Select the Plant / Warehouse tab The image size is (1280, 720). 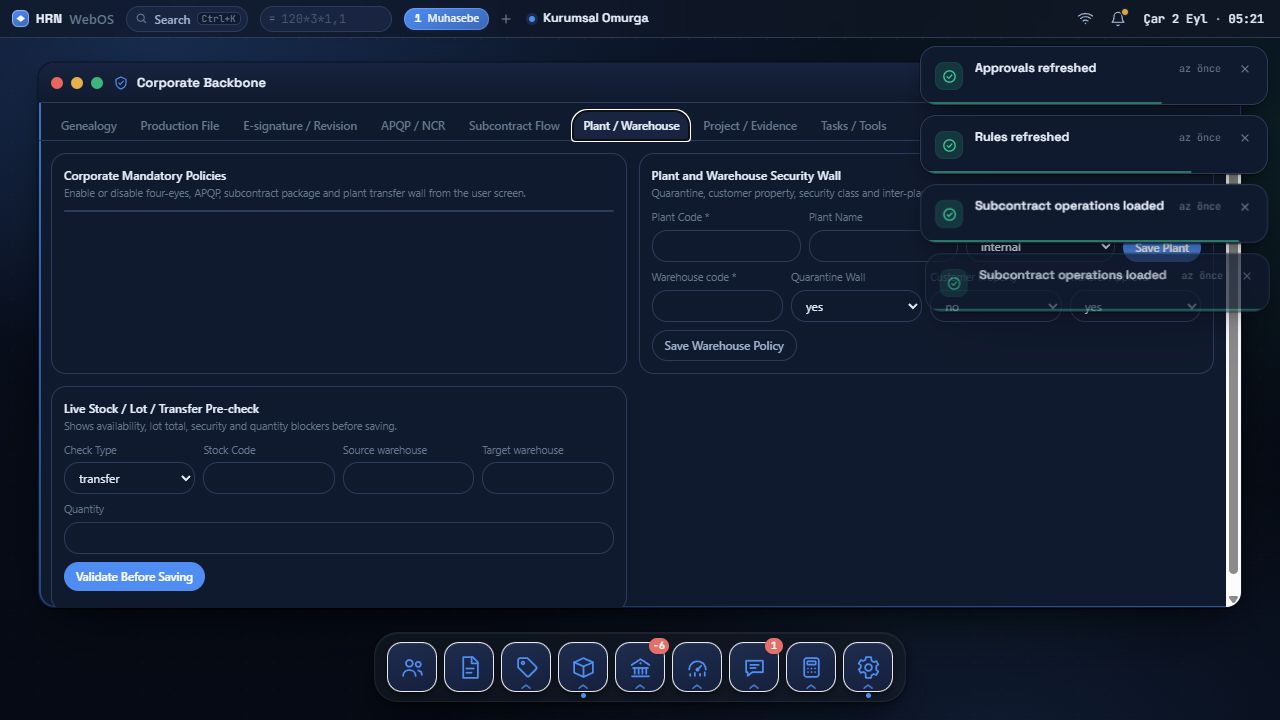coord(631,126)
